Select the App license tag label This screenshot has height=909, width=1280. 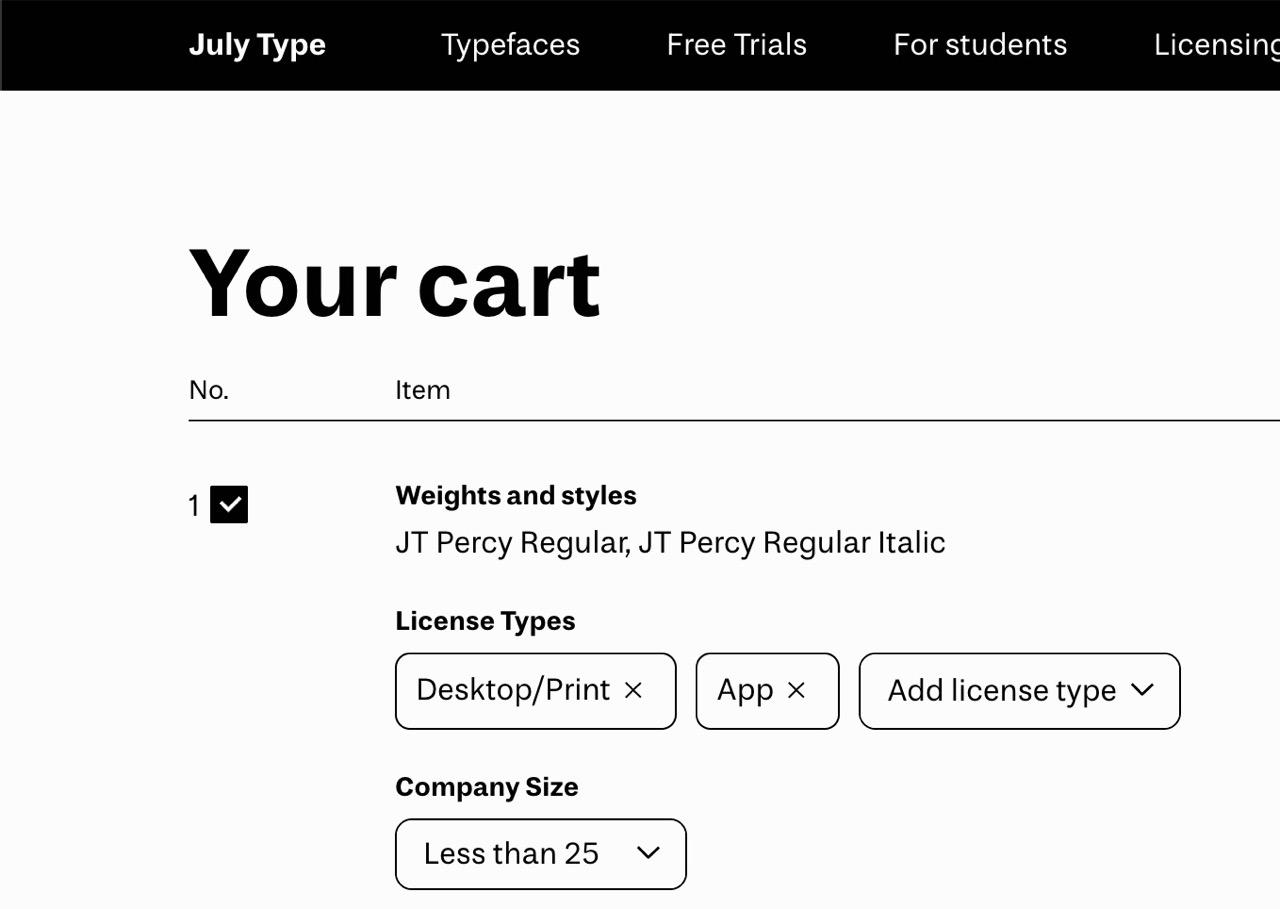(745, 690)
